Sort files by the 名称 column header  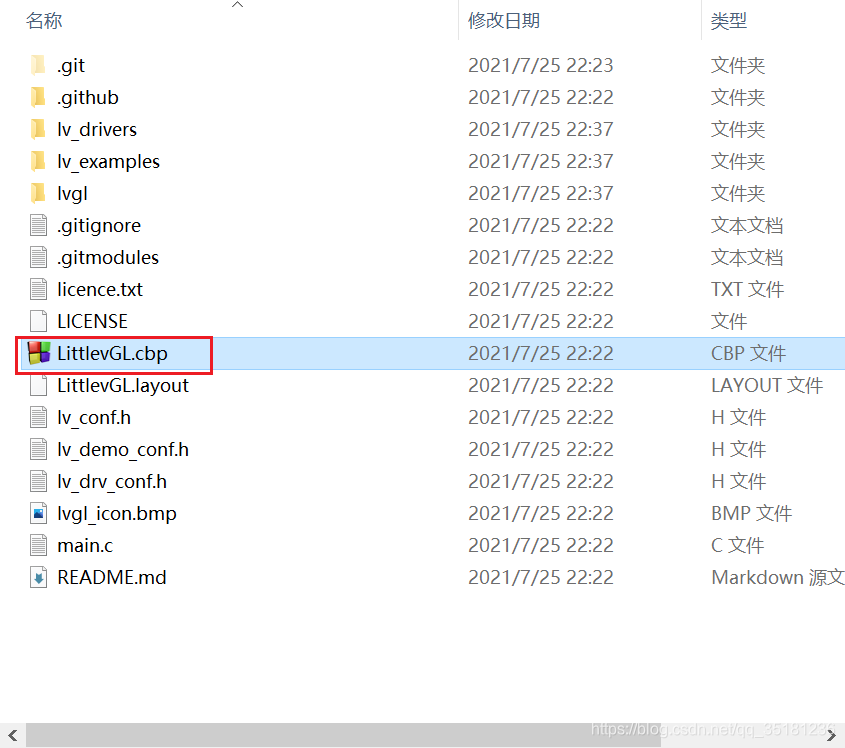[x=44, y=20]
